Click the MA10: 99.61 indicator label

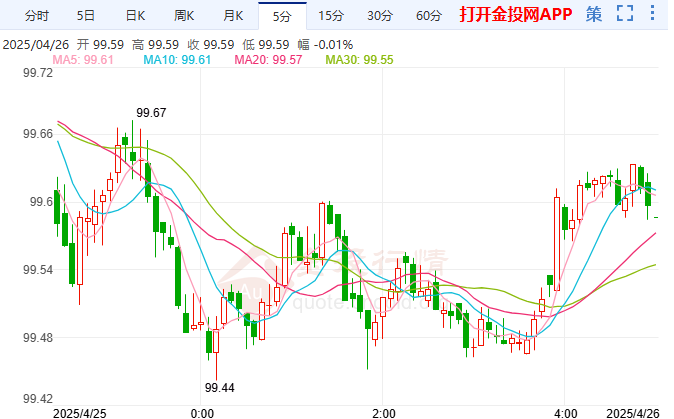(x=177, y=60)
